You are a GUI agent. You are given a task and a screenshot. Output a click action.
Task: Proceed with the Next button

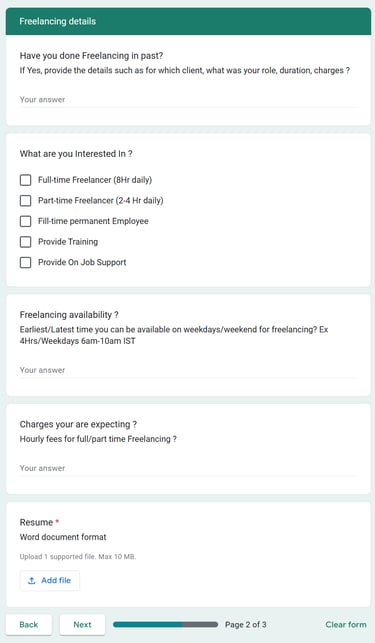click(82, 625)
